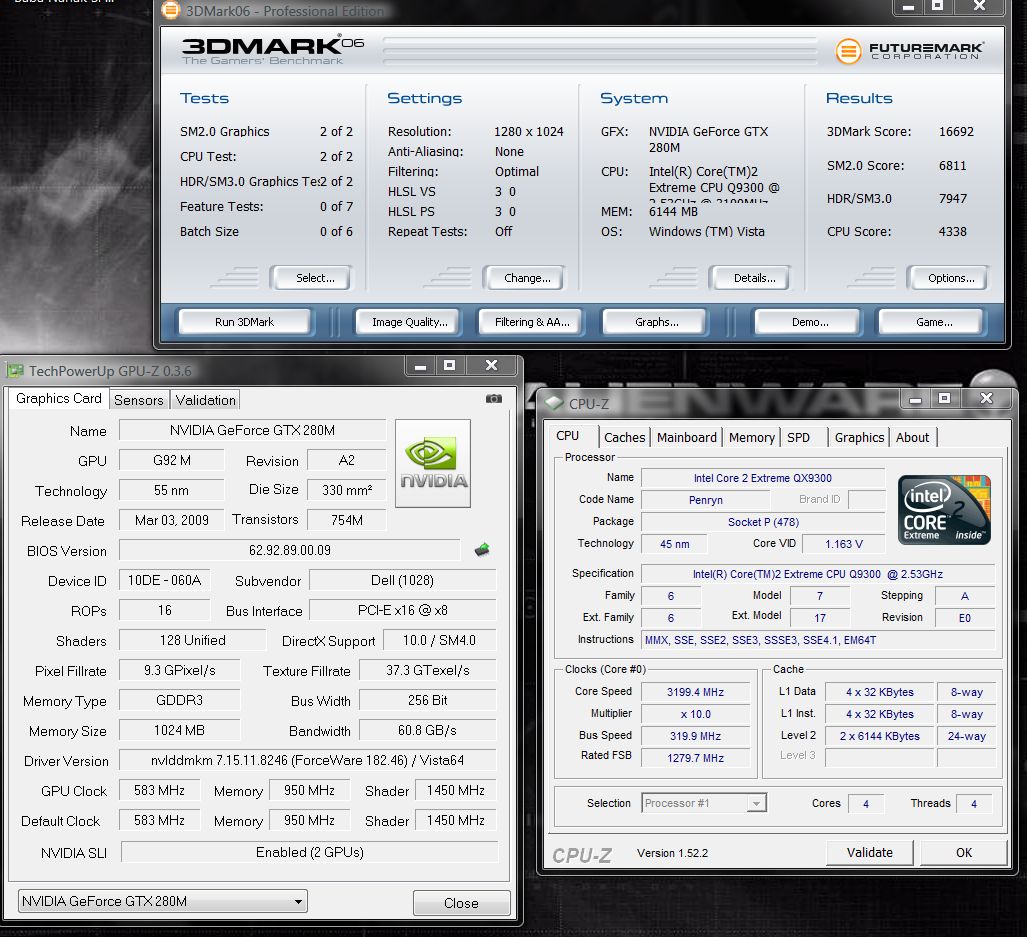
Task: Click the 3DMark Score value 16692
Action: coord(956,132)
